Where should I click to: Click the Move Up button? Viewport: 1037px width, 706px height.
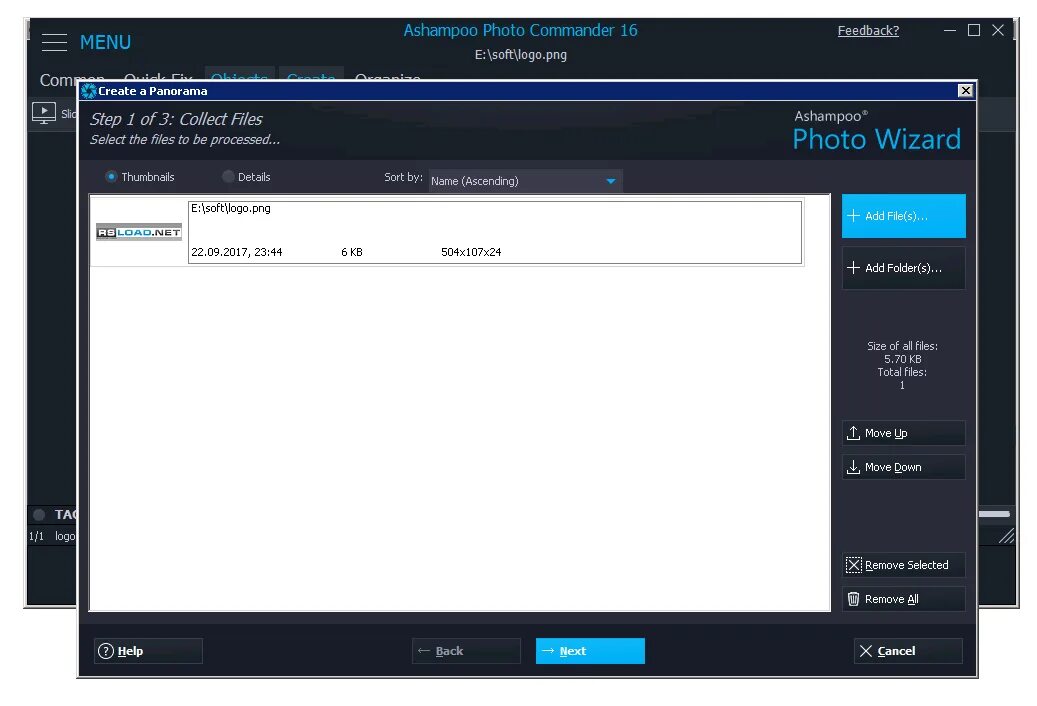click(x=903, y=433)
